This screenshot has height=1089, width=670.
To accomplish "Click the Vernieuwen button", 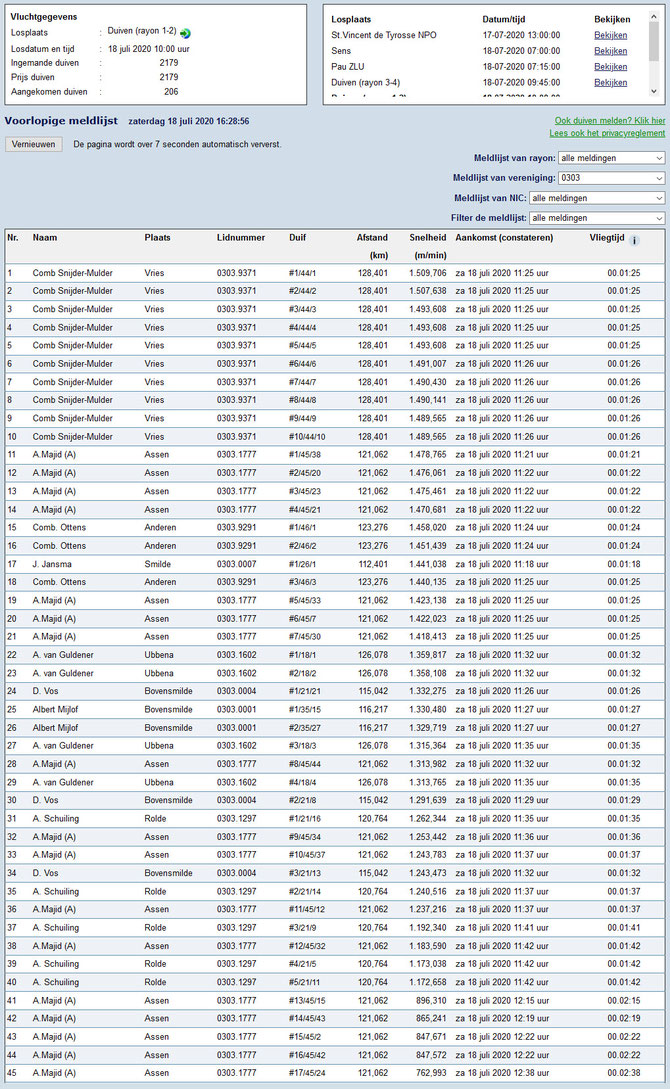I will [33, 144].
